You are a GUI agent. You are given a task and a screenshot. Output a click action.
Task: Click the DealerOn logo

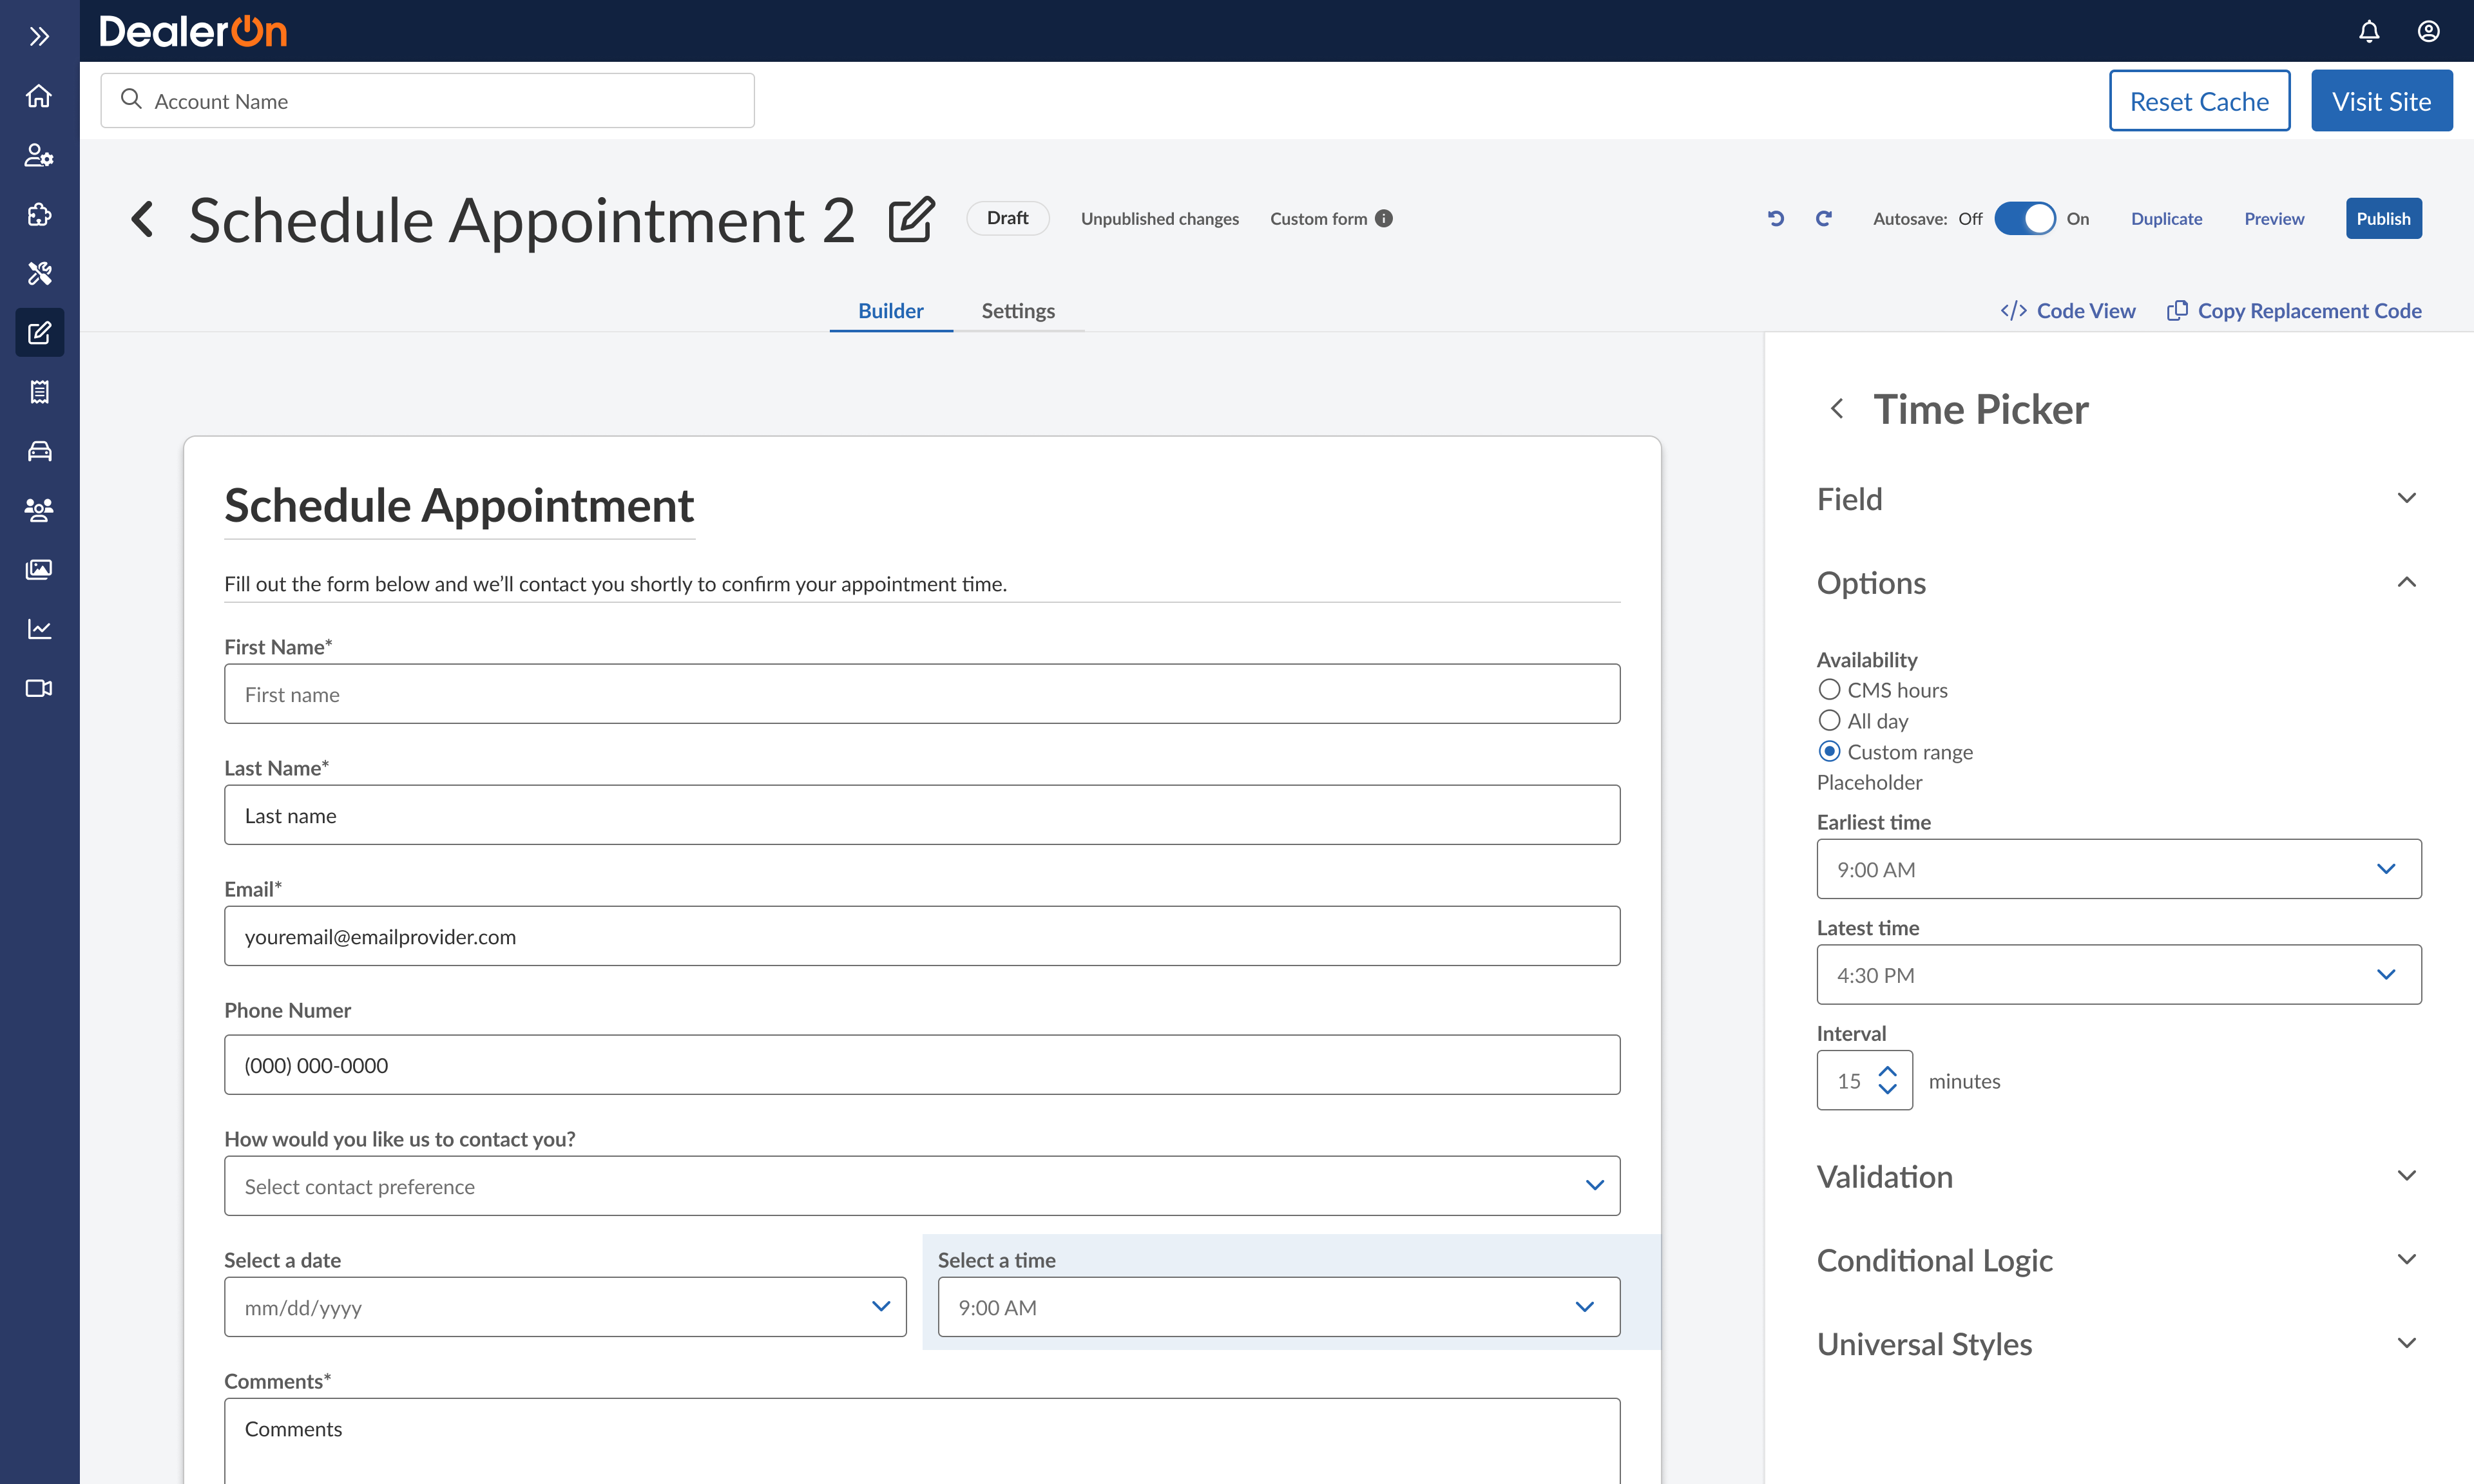[193, 31]
